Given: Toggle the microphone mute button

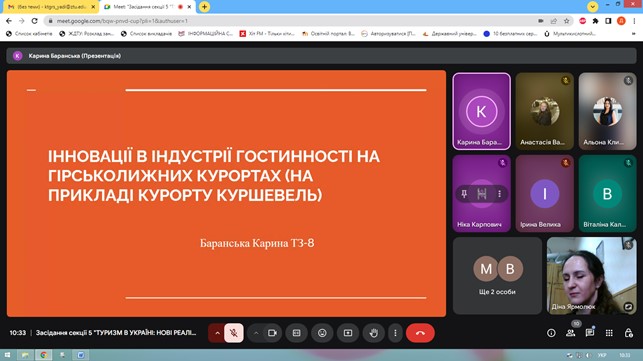Looking at the screenshot, I should pyautogui.click(x=234, y=333).
